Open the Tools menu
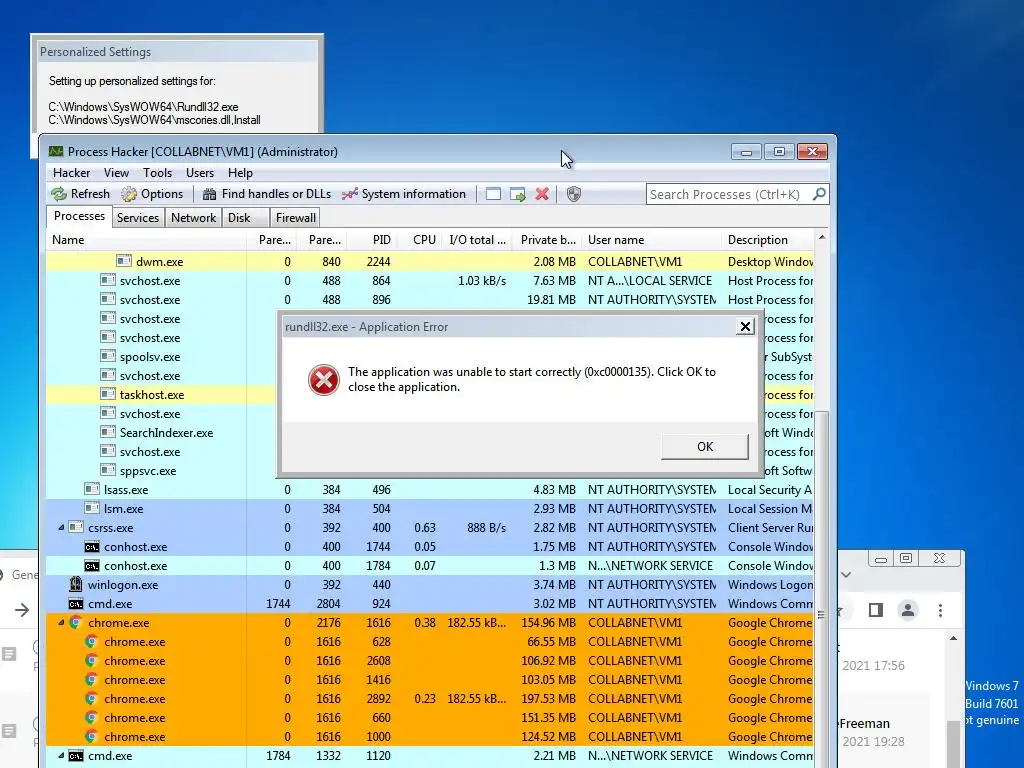Image resolution: width=1024 pixels, height=768 pixels. [x=157, y=173]
